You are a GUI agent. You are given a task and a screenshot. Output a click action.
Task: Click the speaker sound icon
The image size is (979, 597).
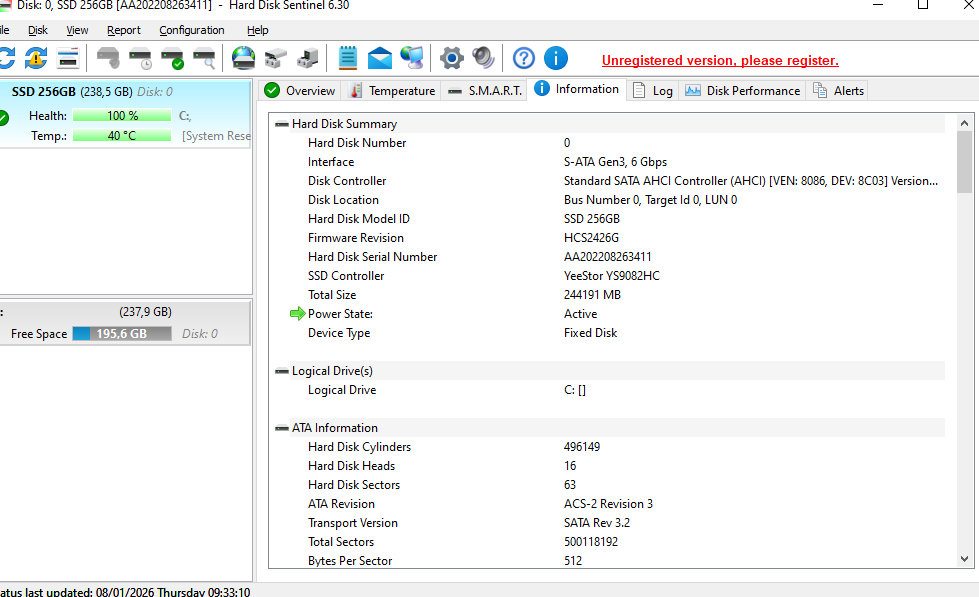(x=484, y=58)
